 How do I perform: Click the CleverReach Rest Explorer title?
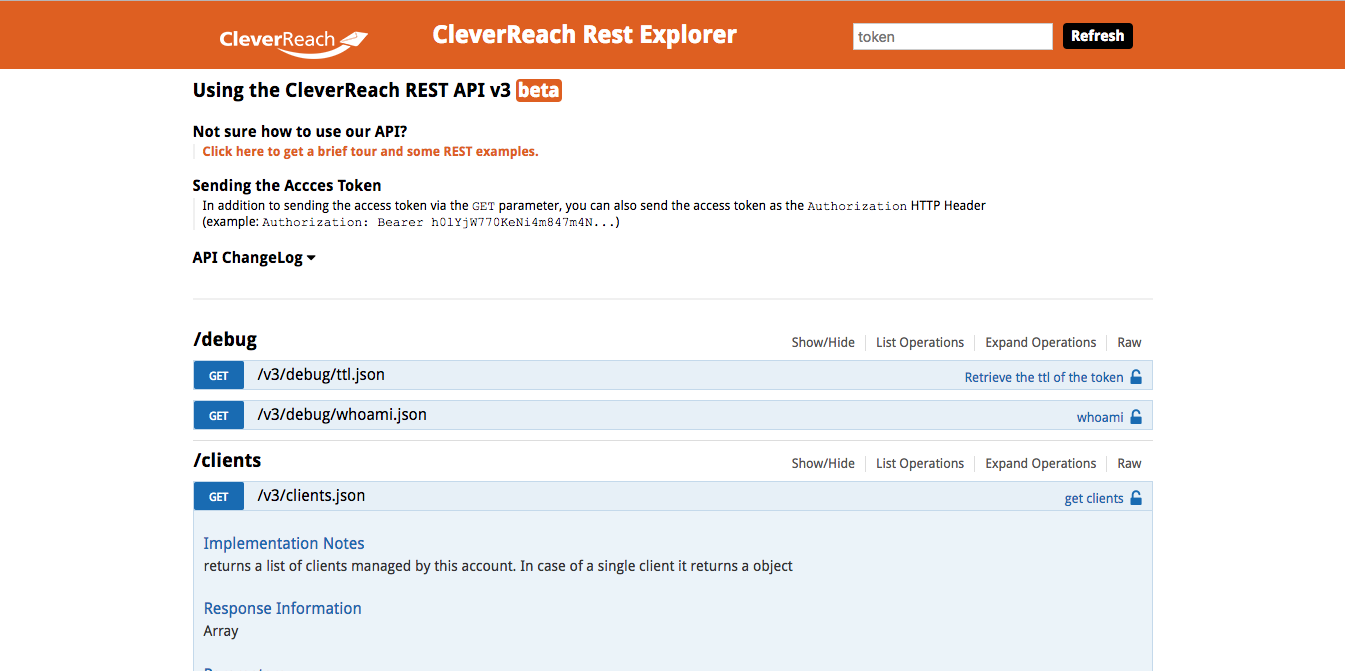click(x=585, y=35)
